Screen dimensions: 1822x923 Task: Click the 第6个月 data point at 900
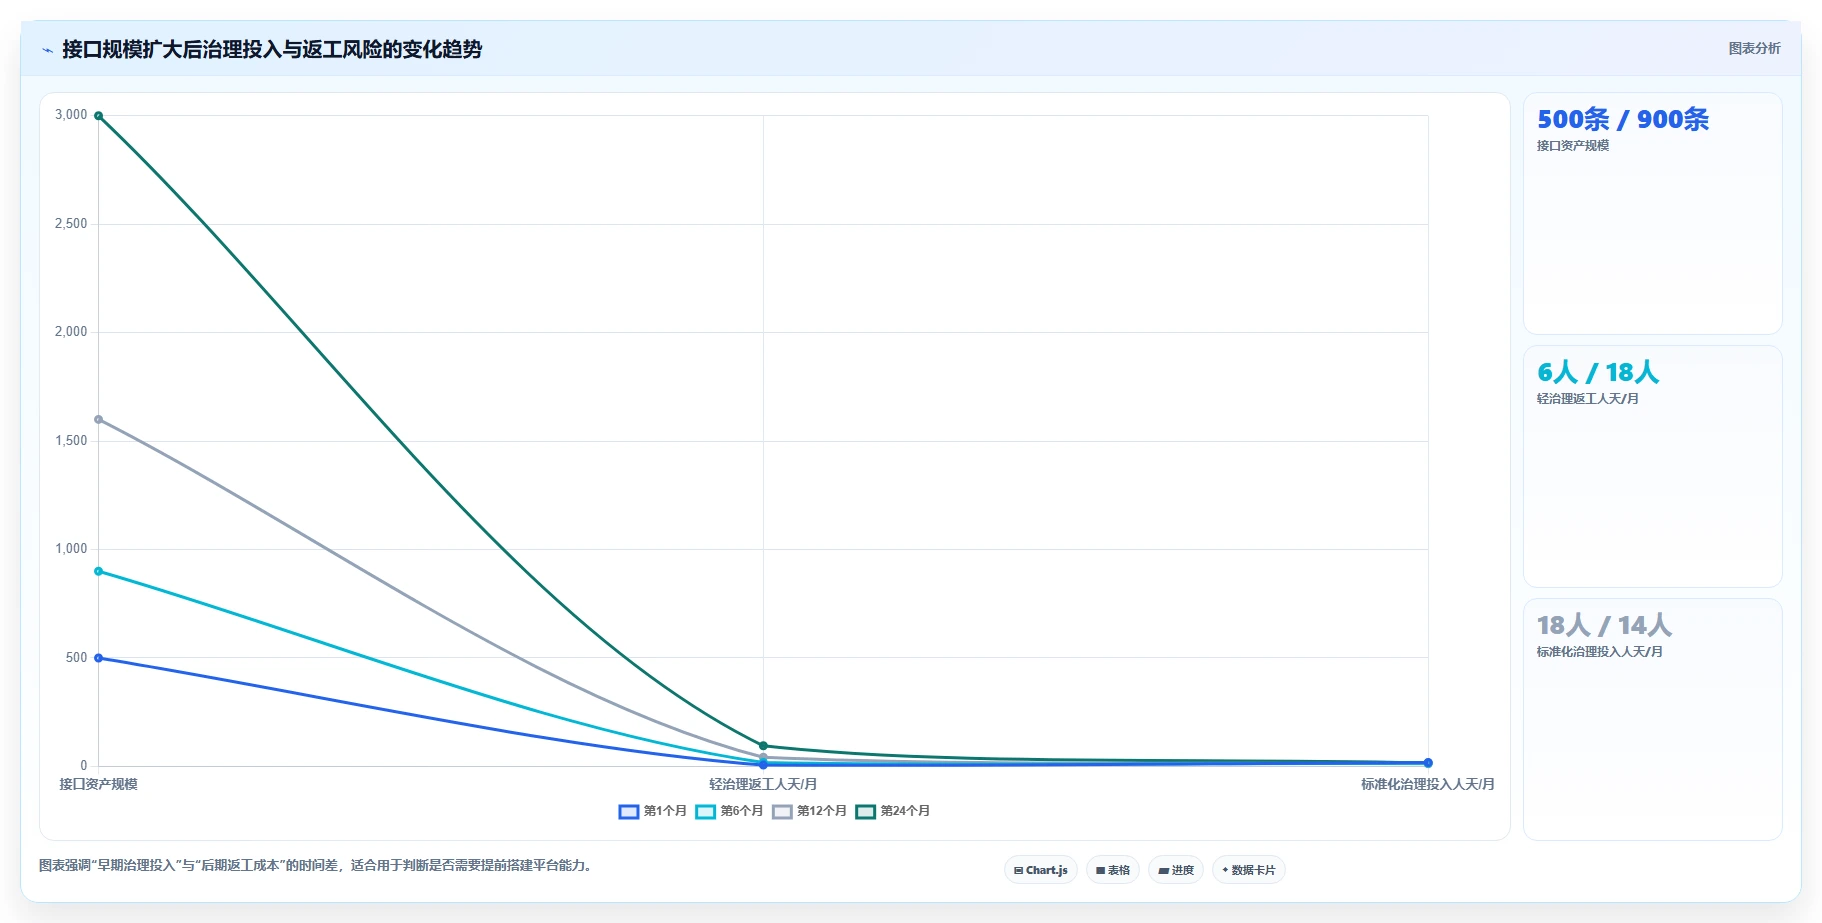pyautogui.click(x=98, y=571)
